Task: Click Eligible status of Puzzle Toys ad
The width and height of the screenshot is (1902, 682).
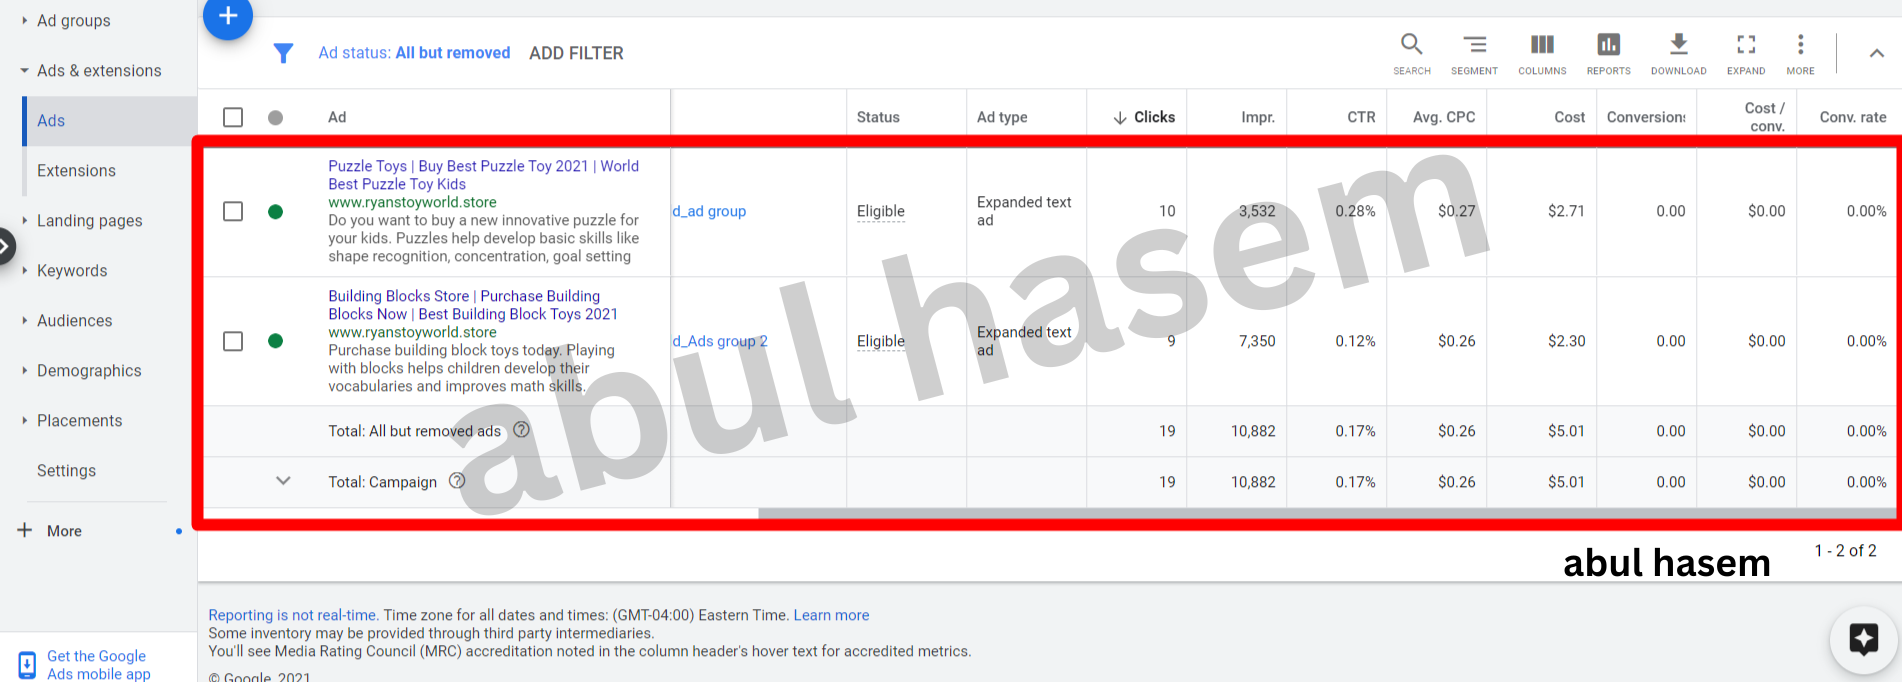Action: [x=880, y=211]
